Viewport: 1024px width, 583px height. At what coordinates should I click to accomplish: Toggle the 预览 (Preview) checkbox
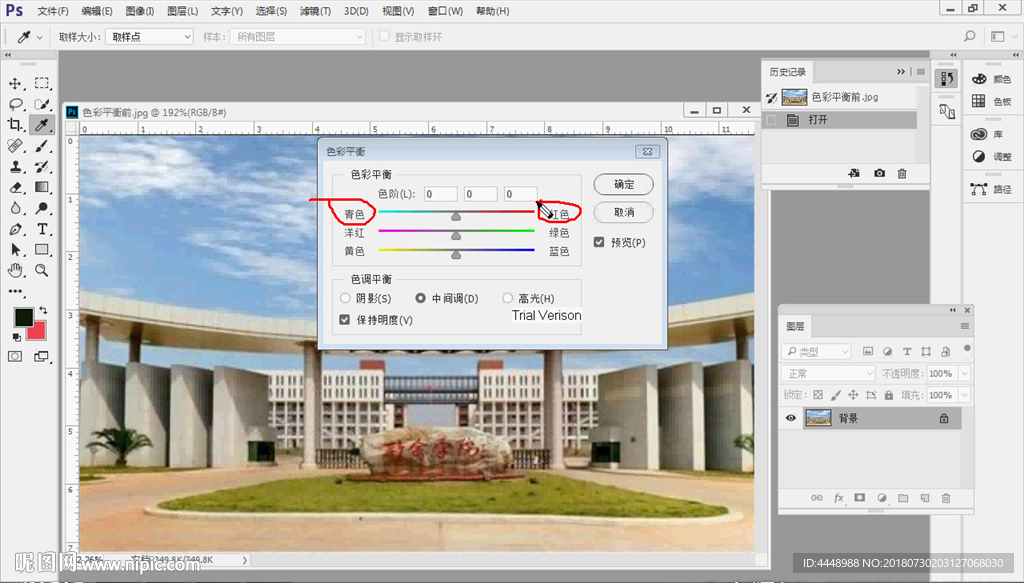tap(599, 242)
